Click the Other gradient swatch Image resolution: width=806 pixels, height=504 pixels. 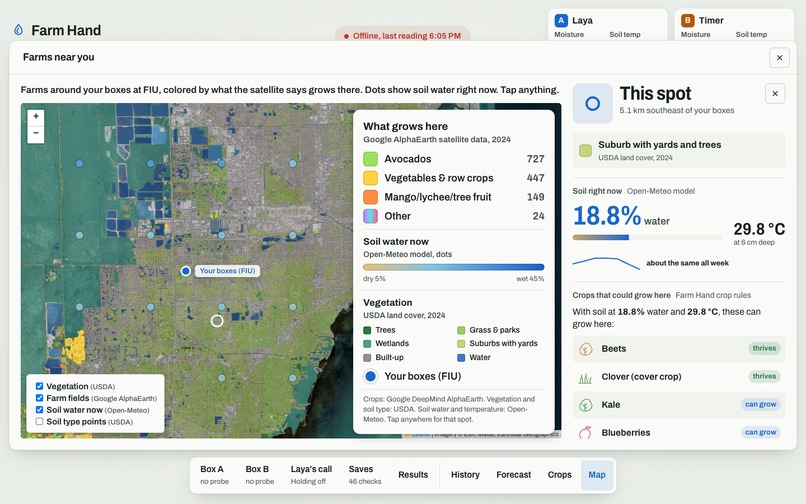click(x=371, y=216)
